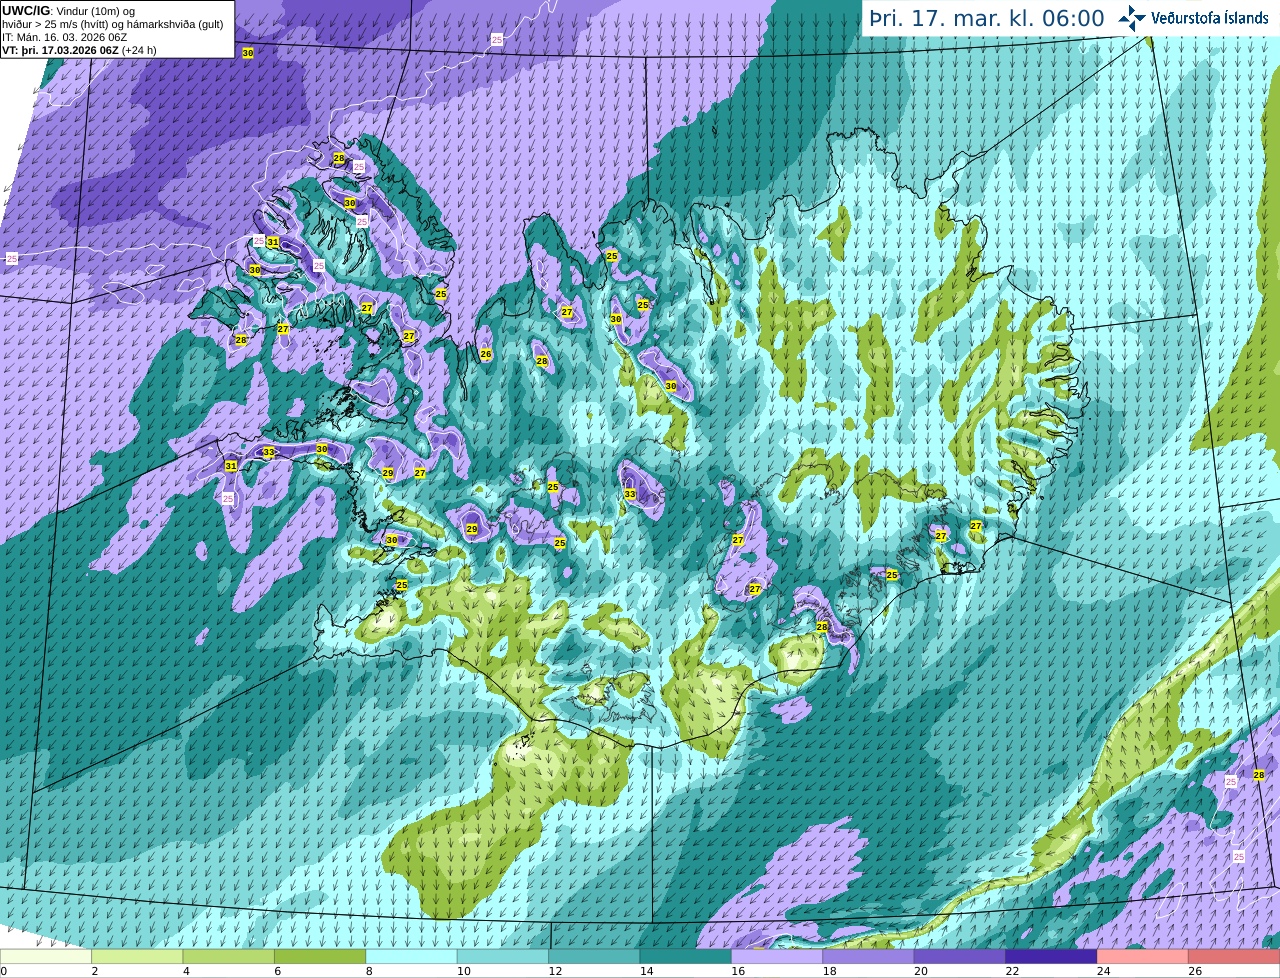Click the legend scale value 14
This screenshot has height=978, width=1280.
[646, 971]
